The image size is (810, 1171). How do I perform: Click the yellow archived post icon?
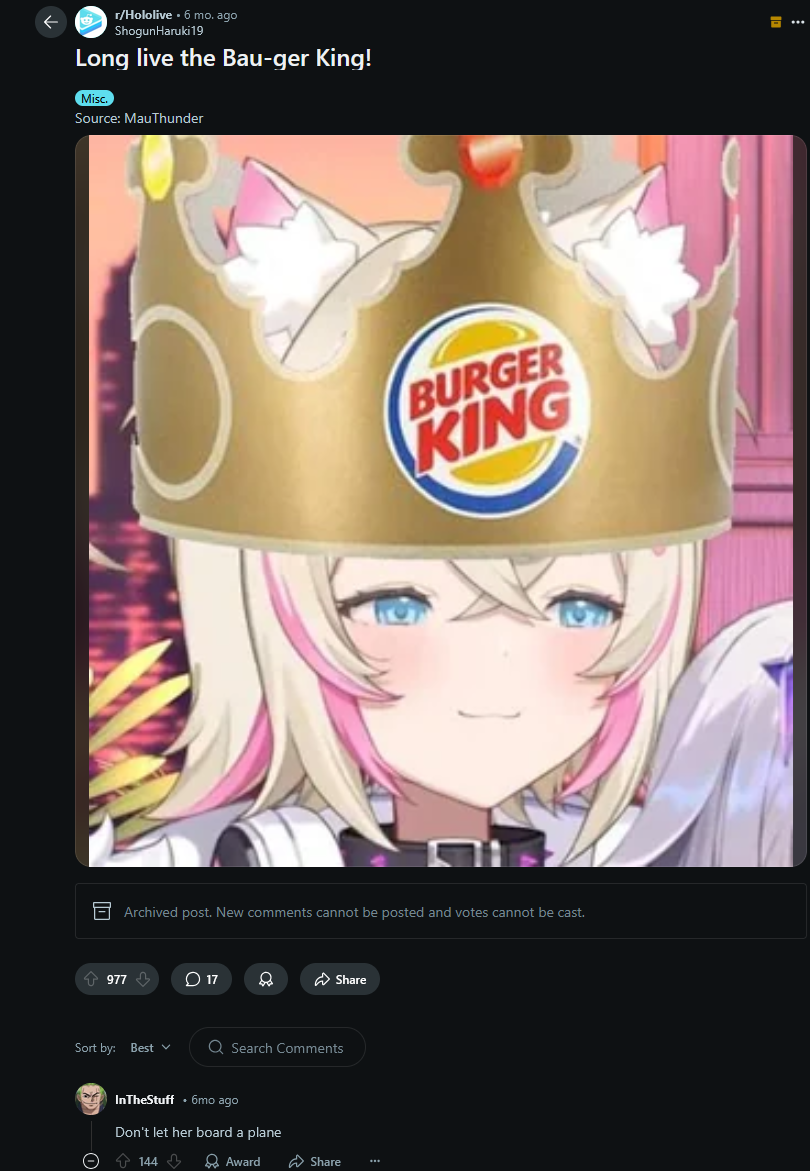tap(776, 22)
